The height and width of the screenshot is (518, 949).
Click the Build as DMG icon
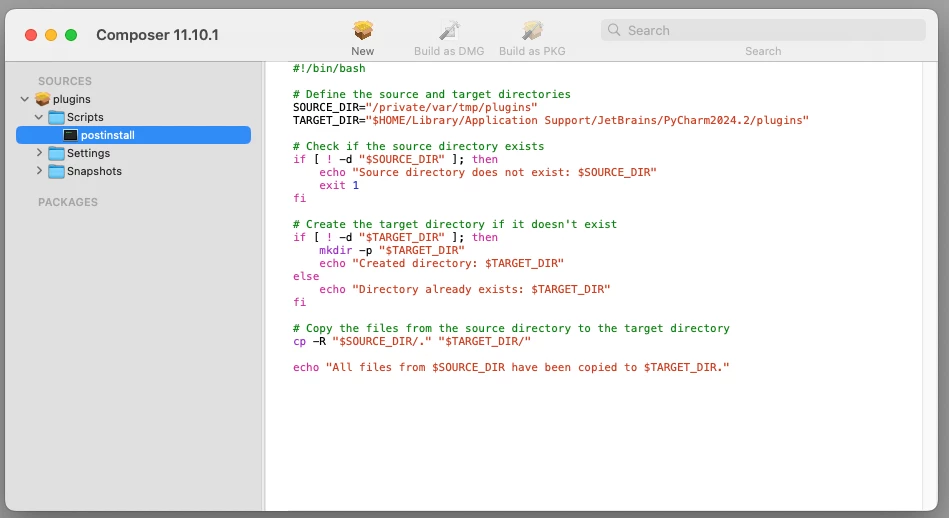pos(449,30)
